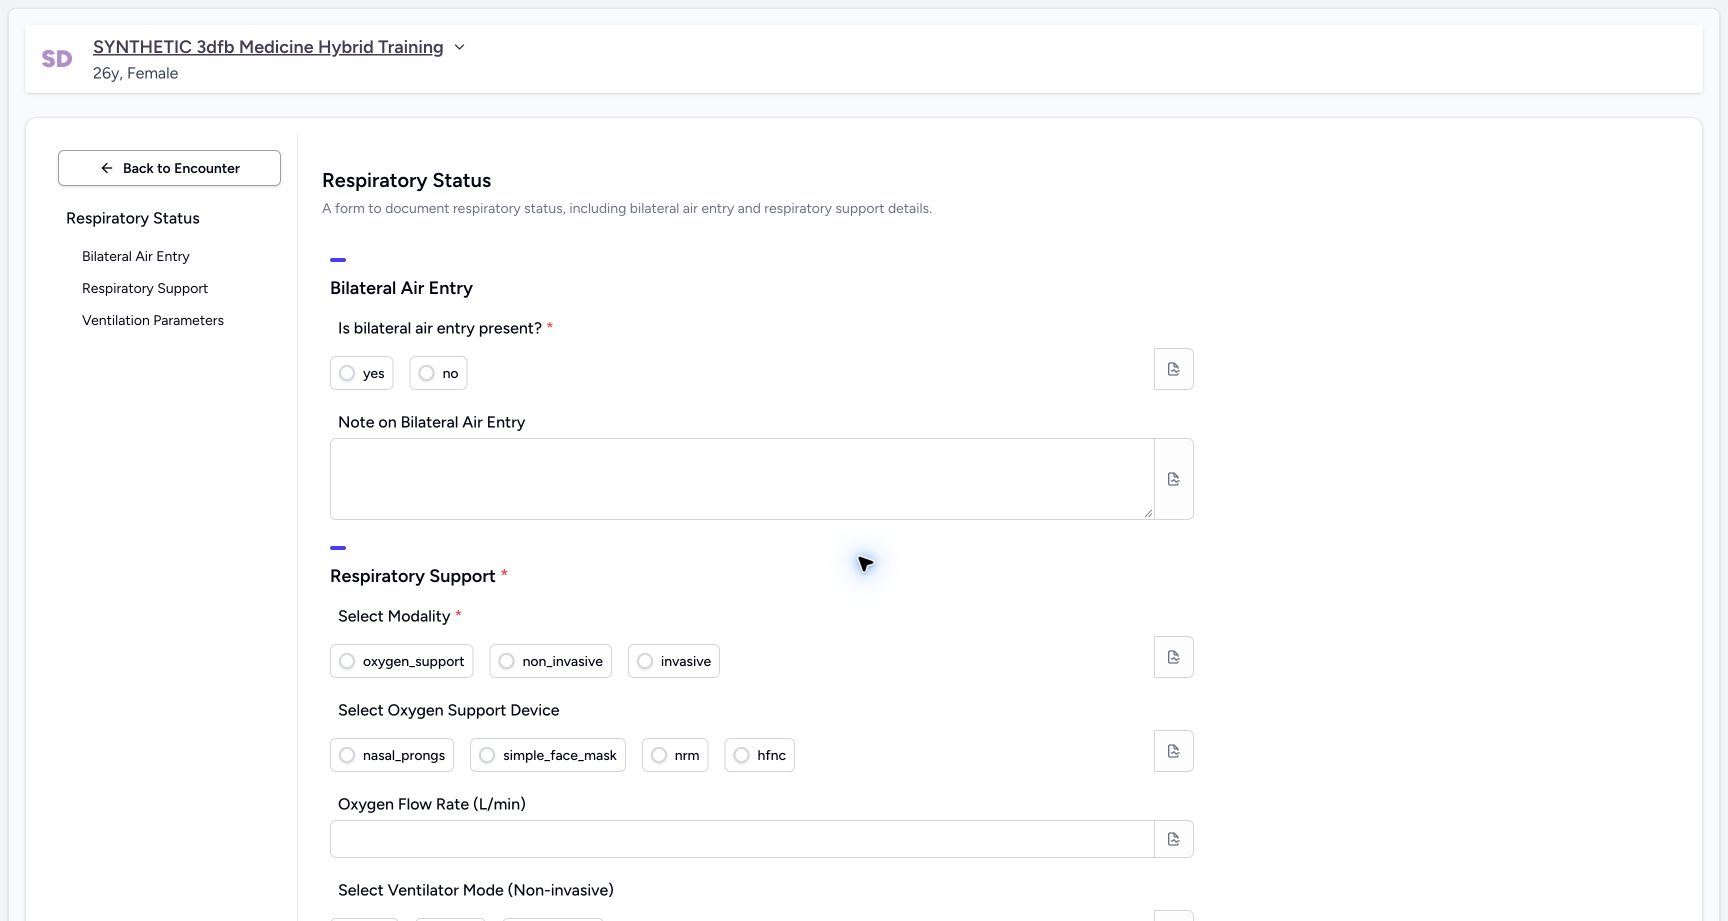Select nrm oxygen device

coord(675,755)
